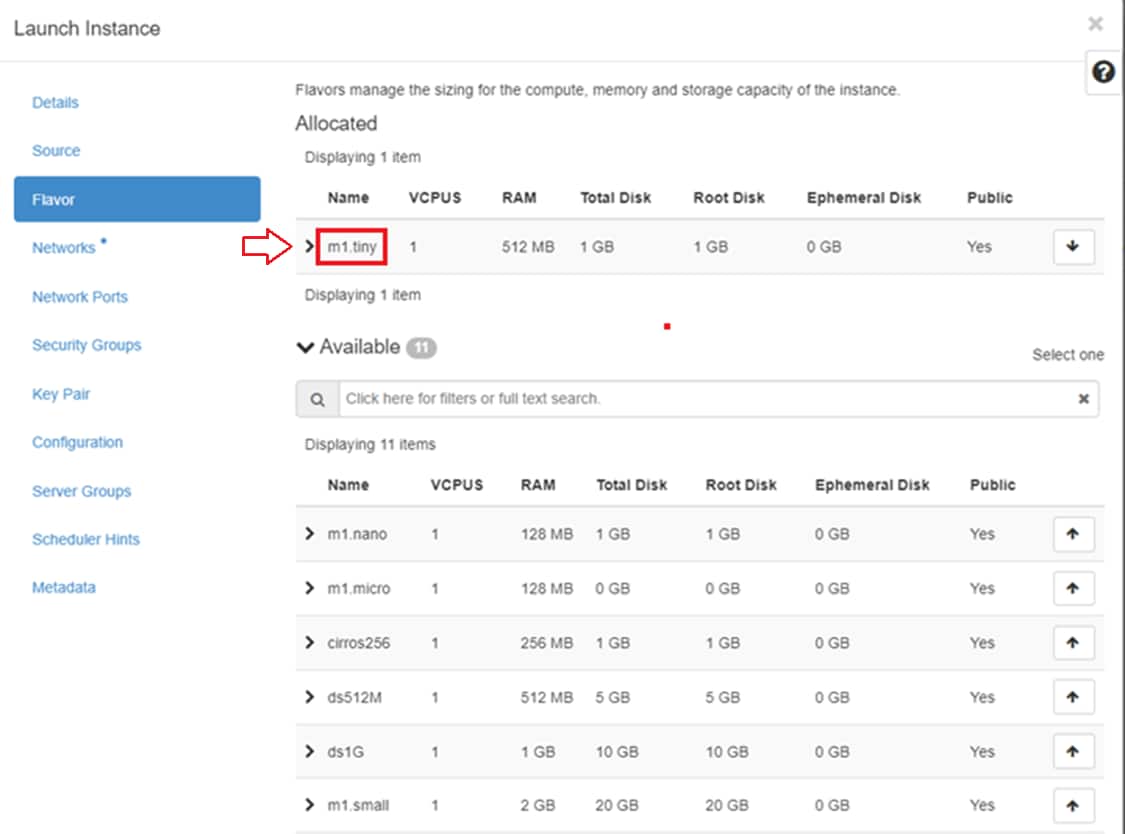This screenshot has width=1125, height=834.
Task: Expand the m1.nano row details
Action: tap(309, 533)
